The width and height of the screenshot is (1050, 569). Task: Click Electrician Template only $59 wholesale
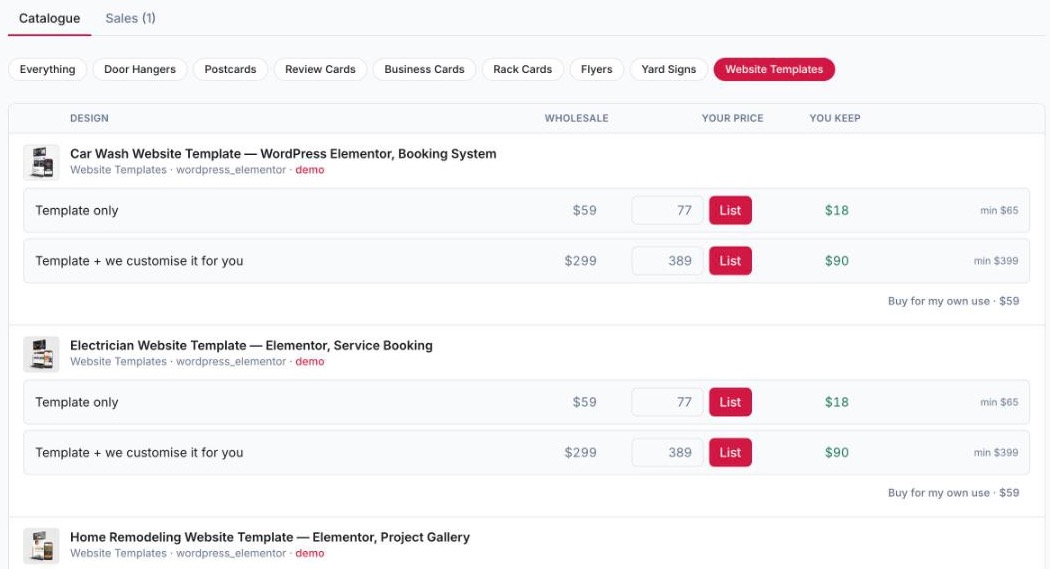585,402
